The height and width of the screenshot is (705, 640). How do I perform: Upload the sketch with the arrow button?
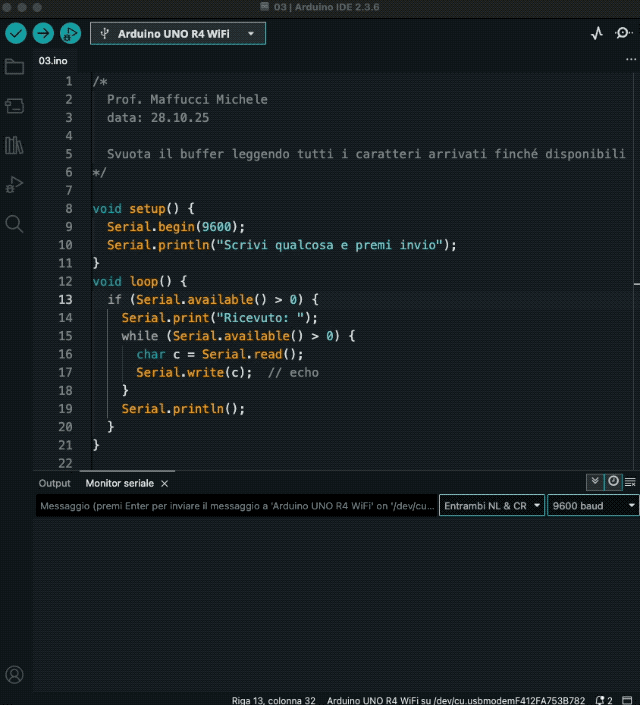(x=43, y=33)
